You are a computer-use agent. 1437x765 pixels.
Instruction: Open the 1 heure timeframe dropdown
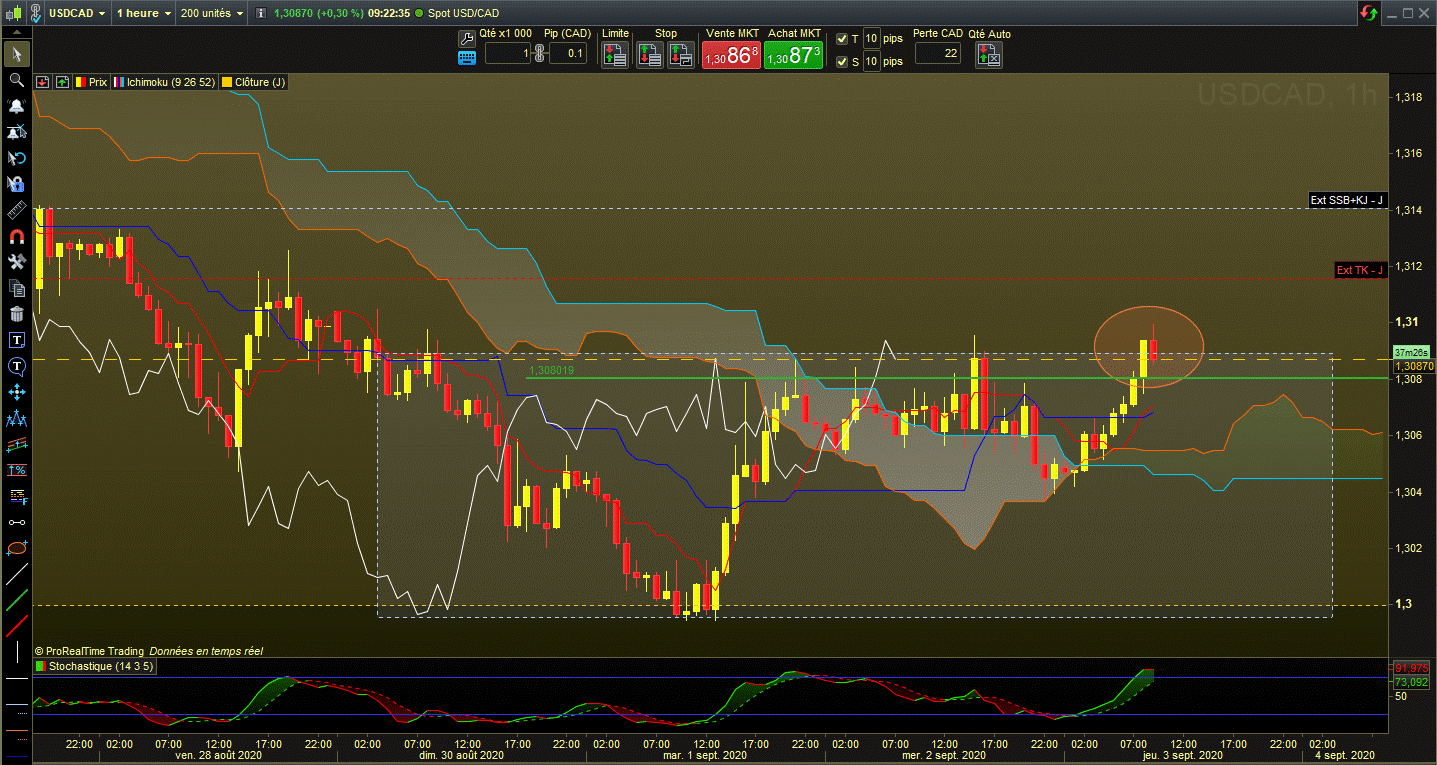(143, 14)
